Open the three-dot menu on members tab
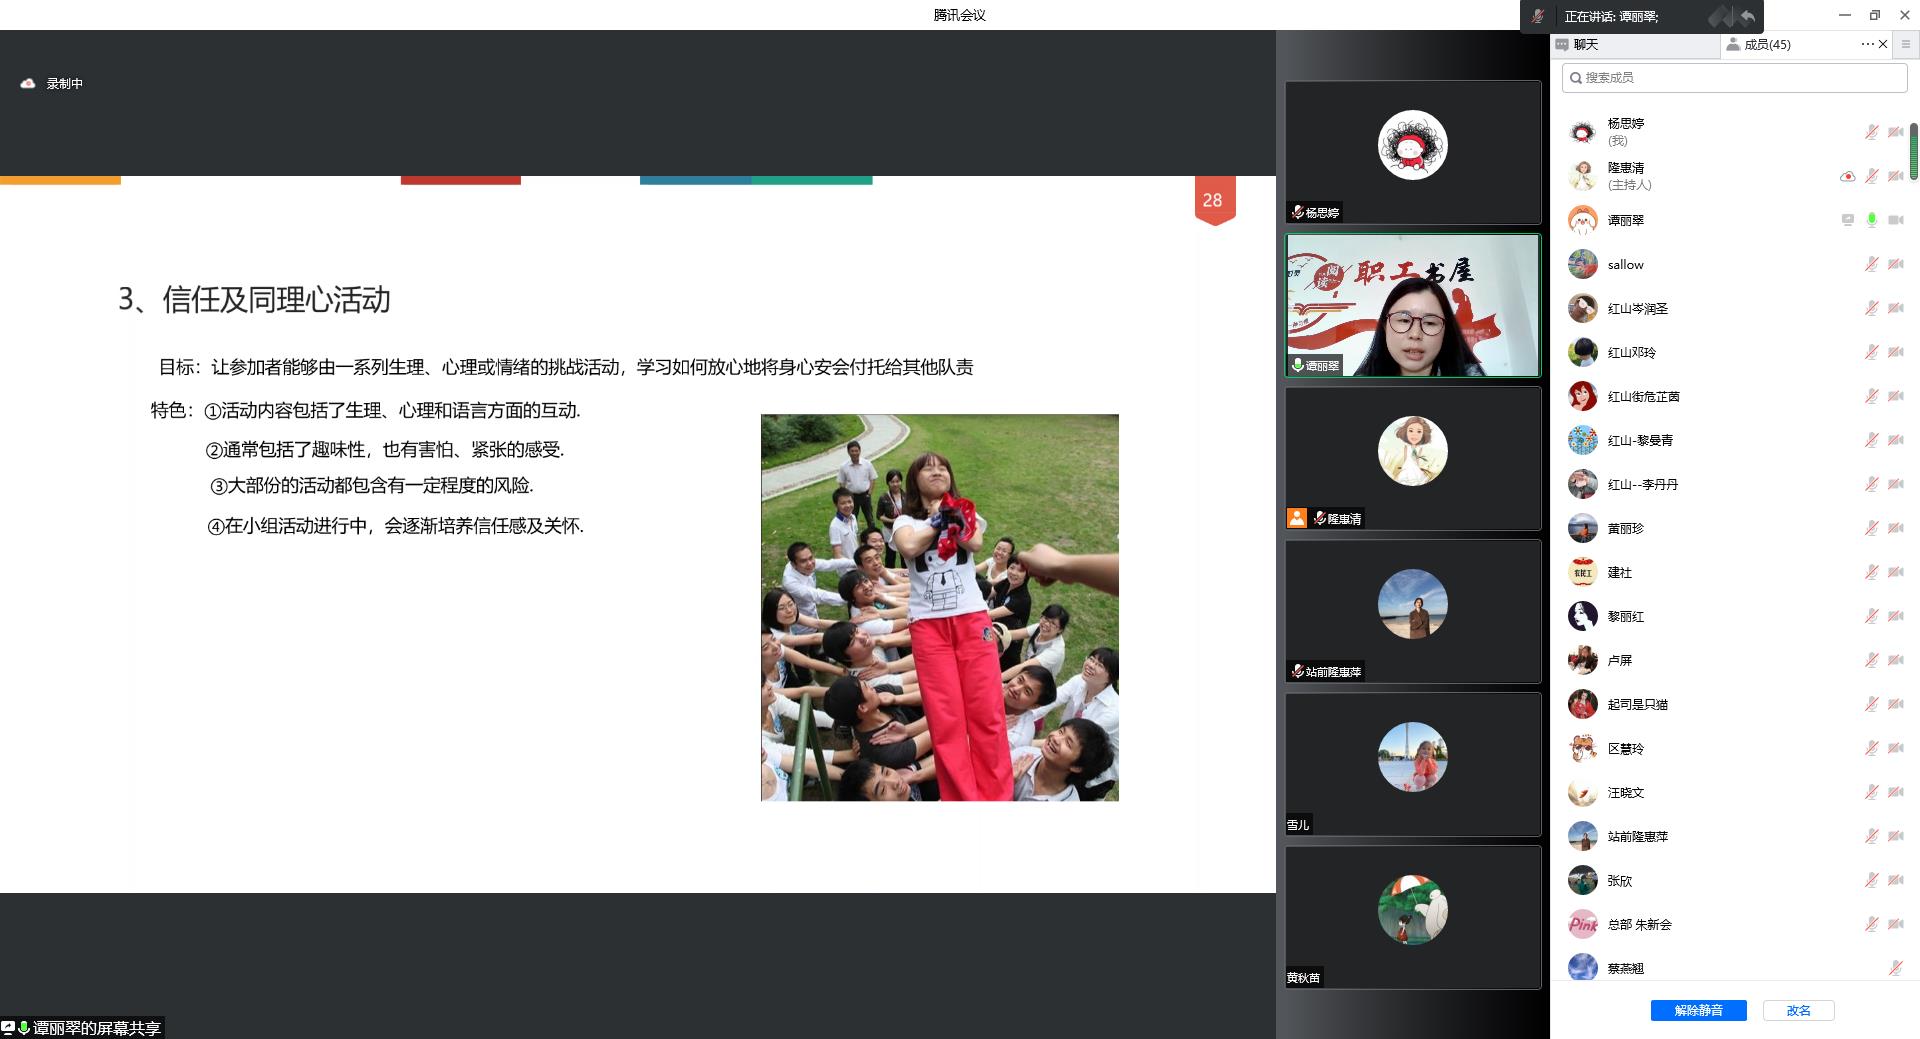This screenshot has height=1039, width=1920. [1867, 44]
